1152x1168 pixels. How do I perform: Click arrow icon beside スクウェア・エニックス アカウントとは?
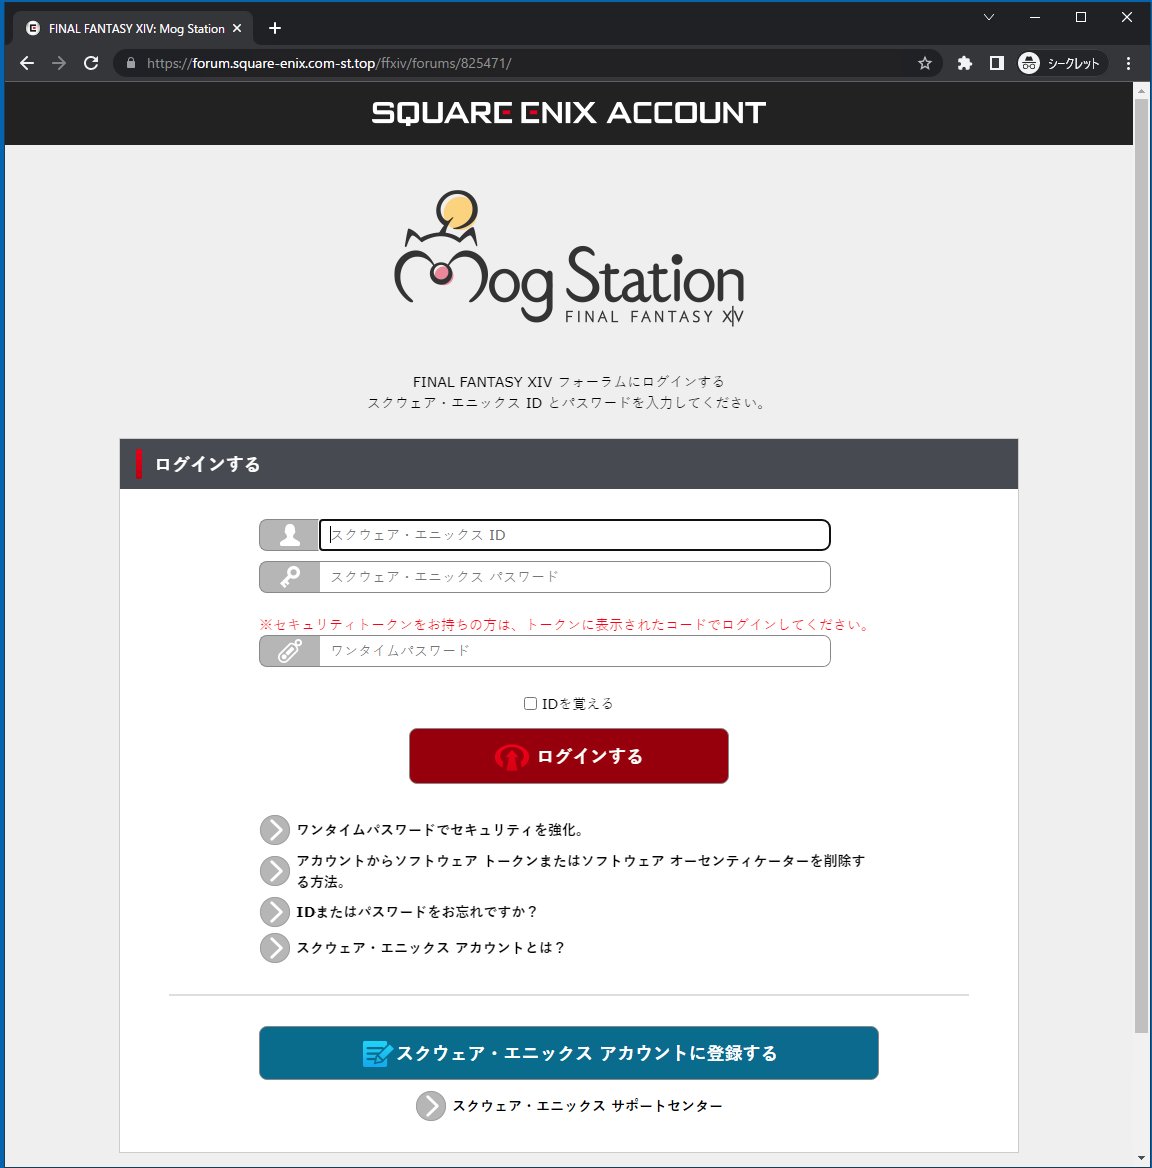click(275, 948)
